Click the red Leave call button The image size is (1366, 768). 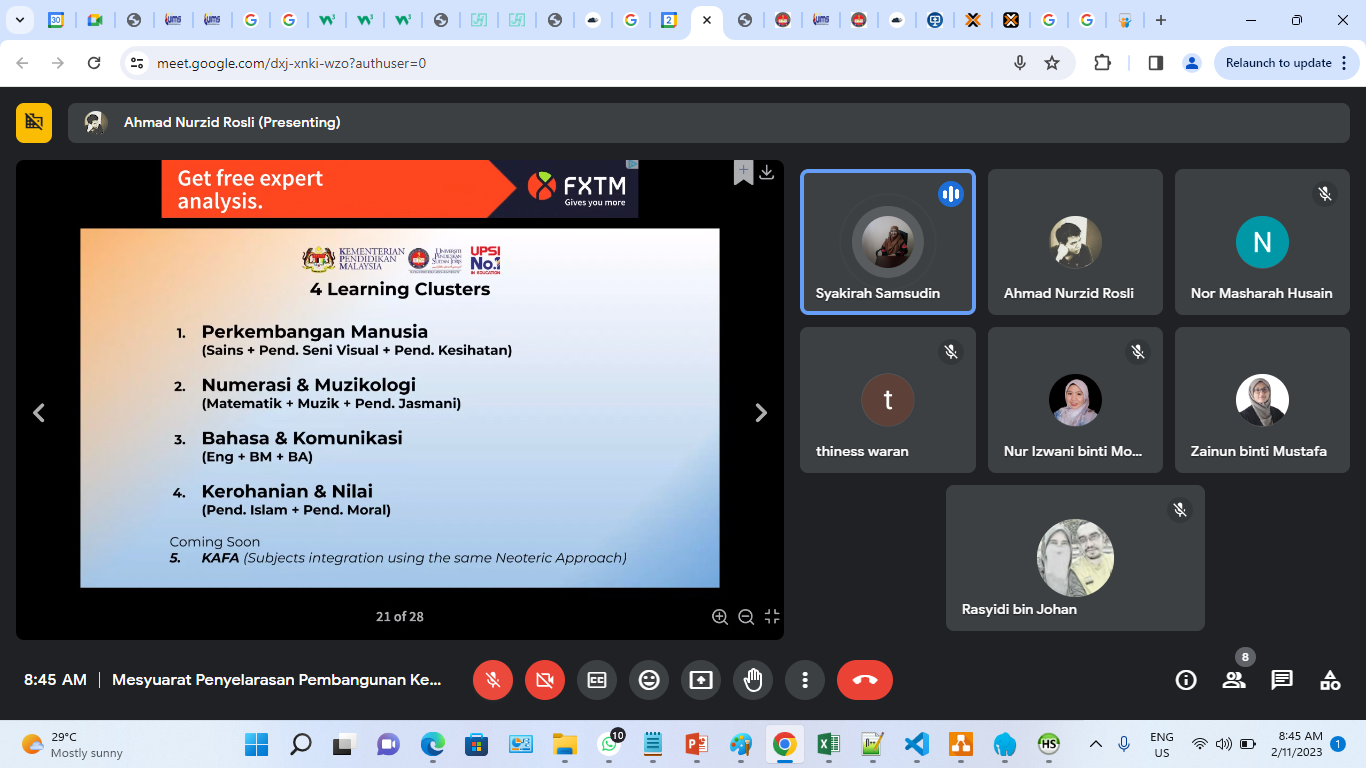865,680
